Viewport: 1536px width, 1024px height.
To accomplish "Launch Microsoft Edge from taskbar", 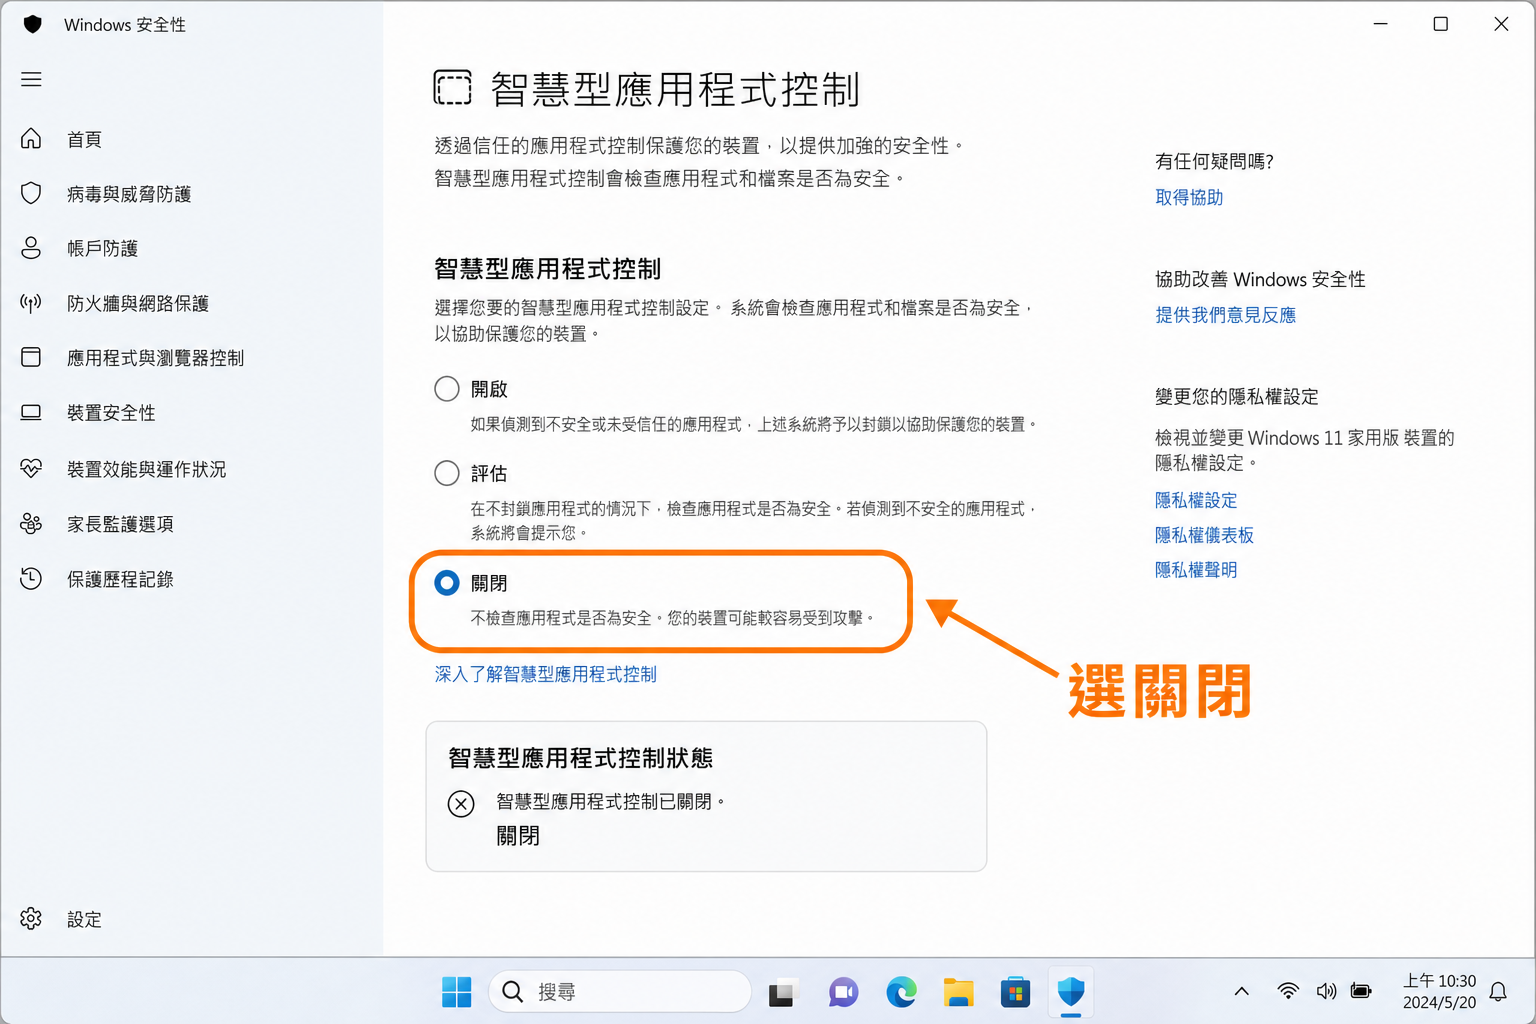I will point(901,992).
